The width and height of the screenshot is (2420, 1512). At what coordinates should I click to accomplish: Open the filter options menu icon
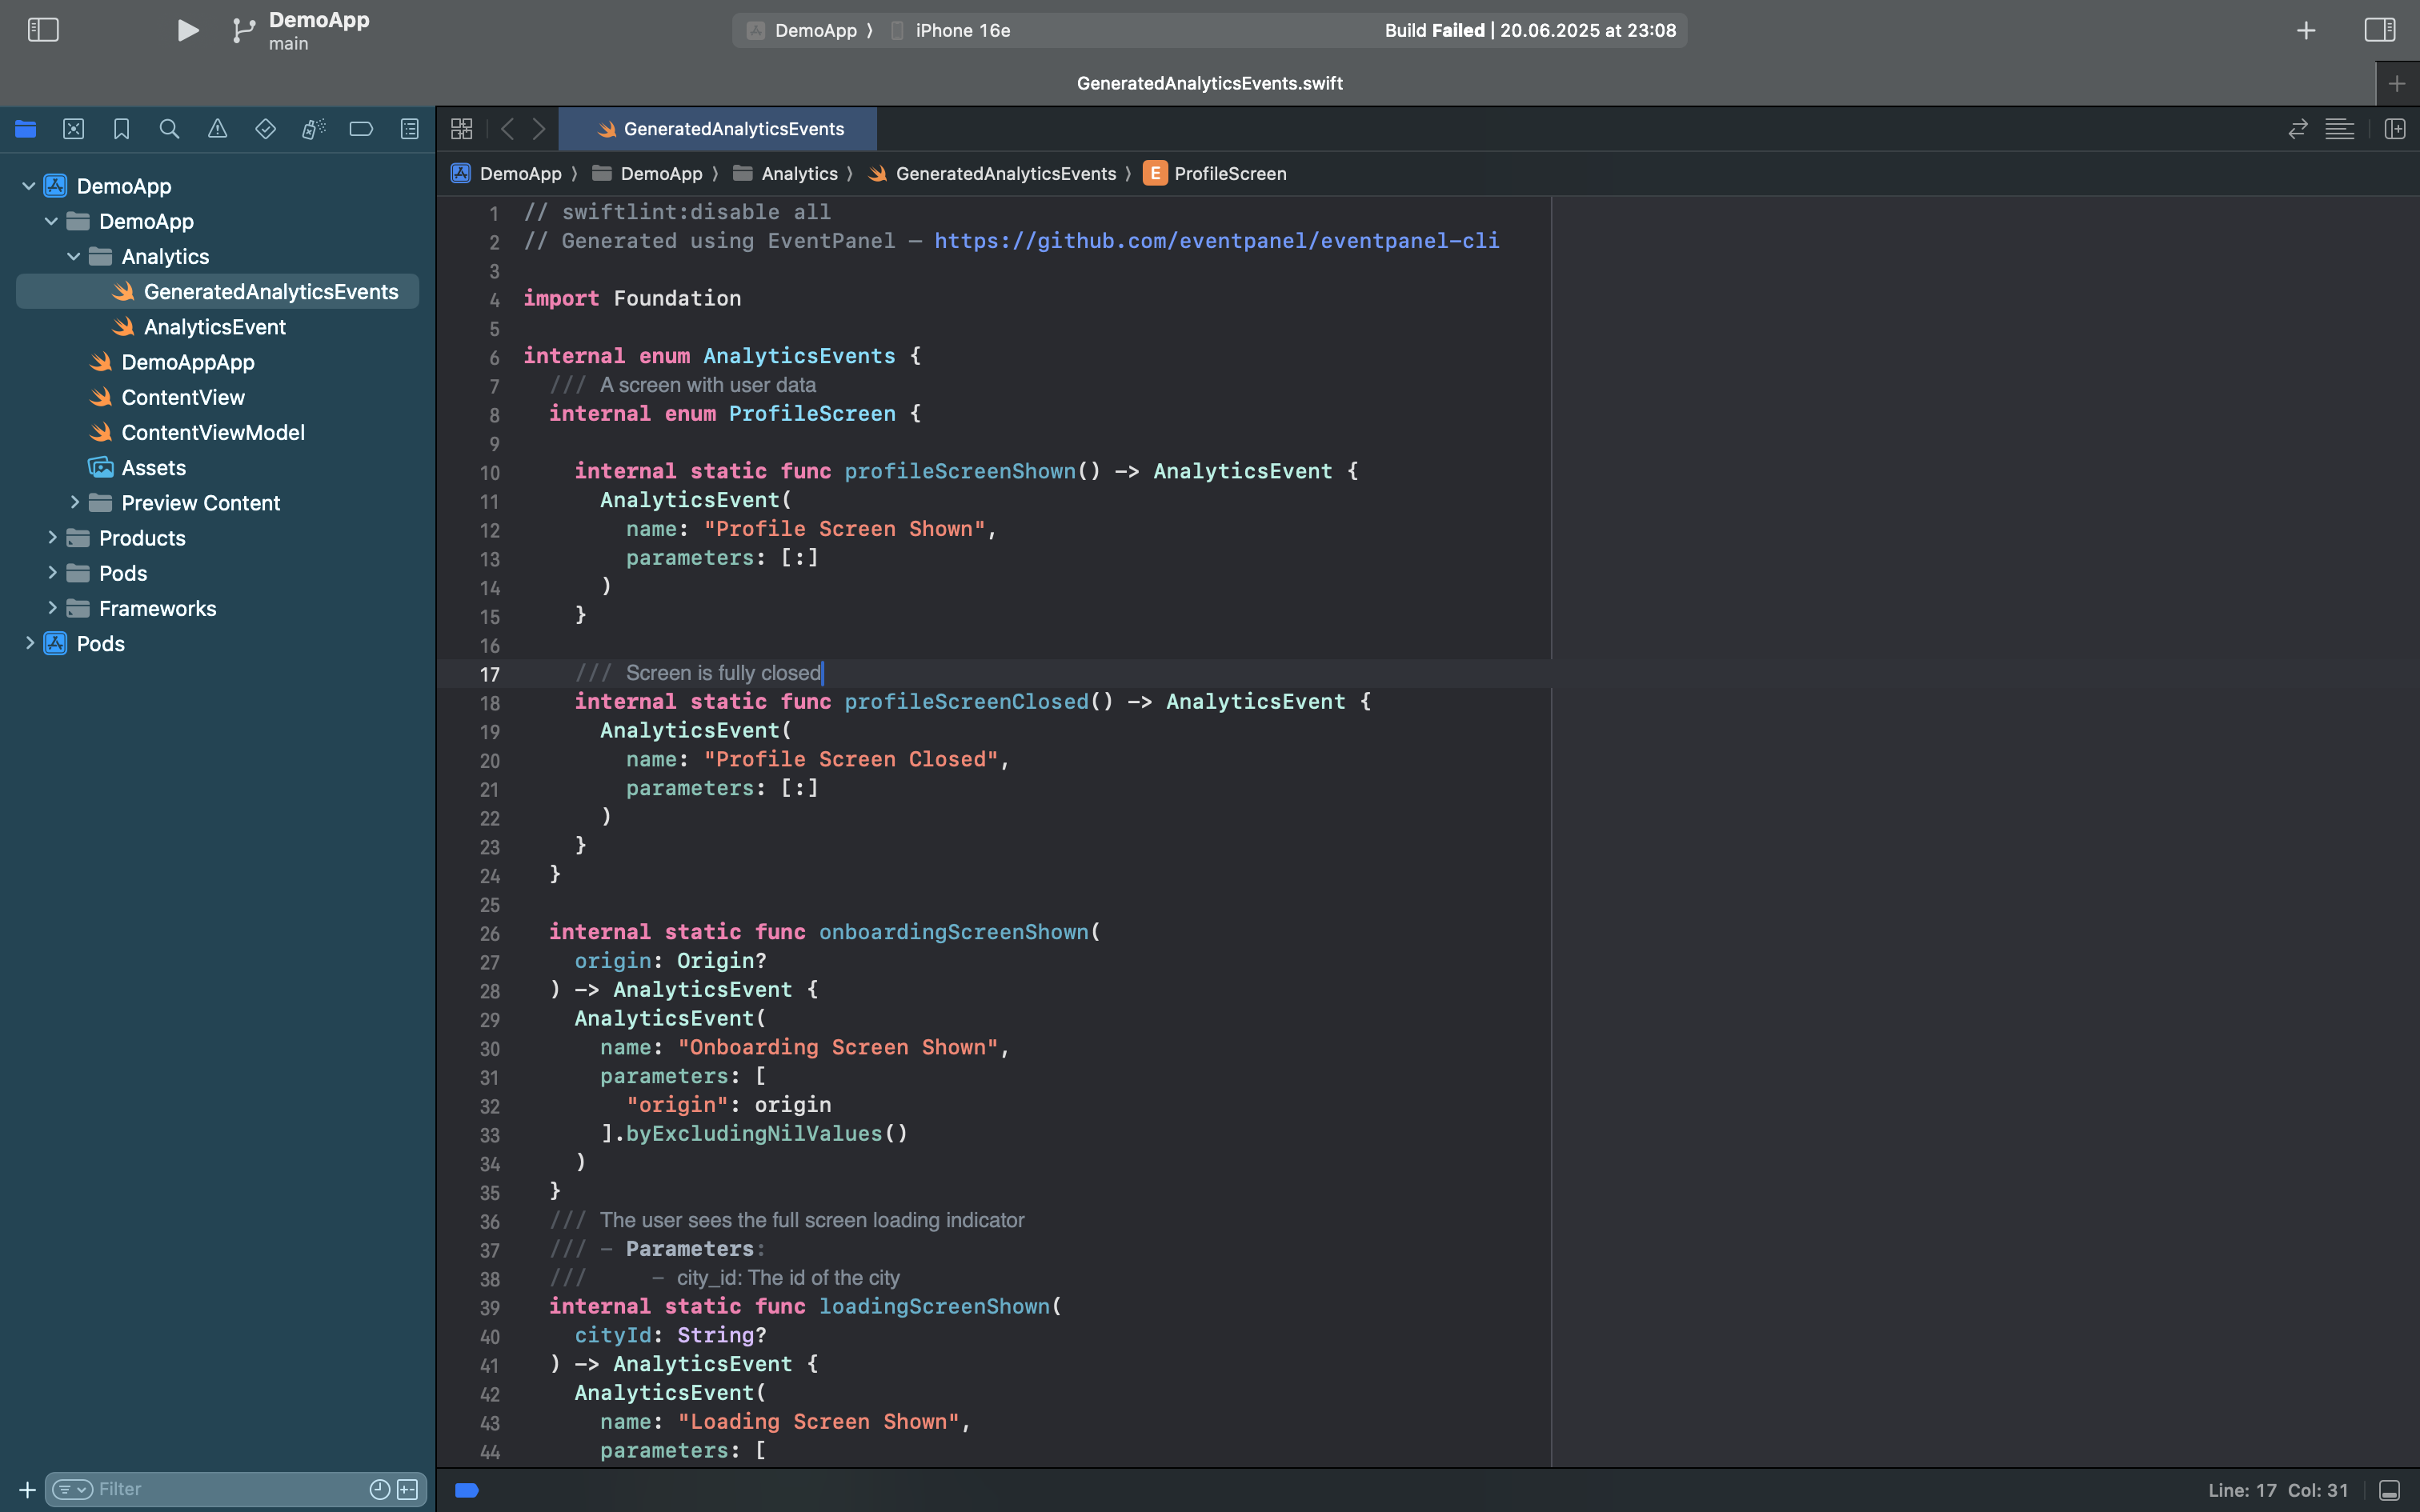click(x=72, y=1489)
